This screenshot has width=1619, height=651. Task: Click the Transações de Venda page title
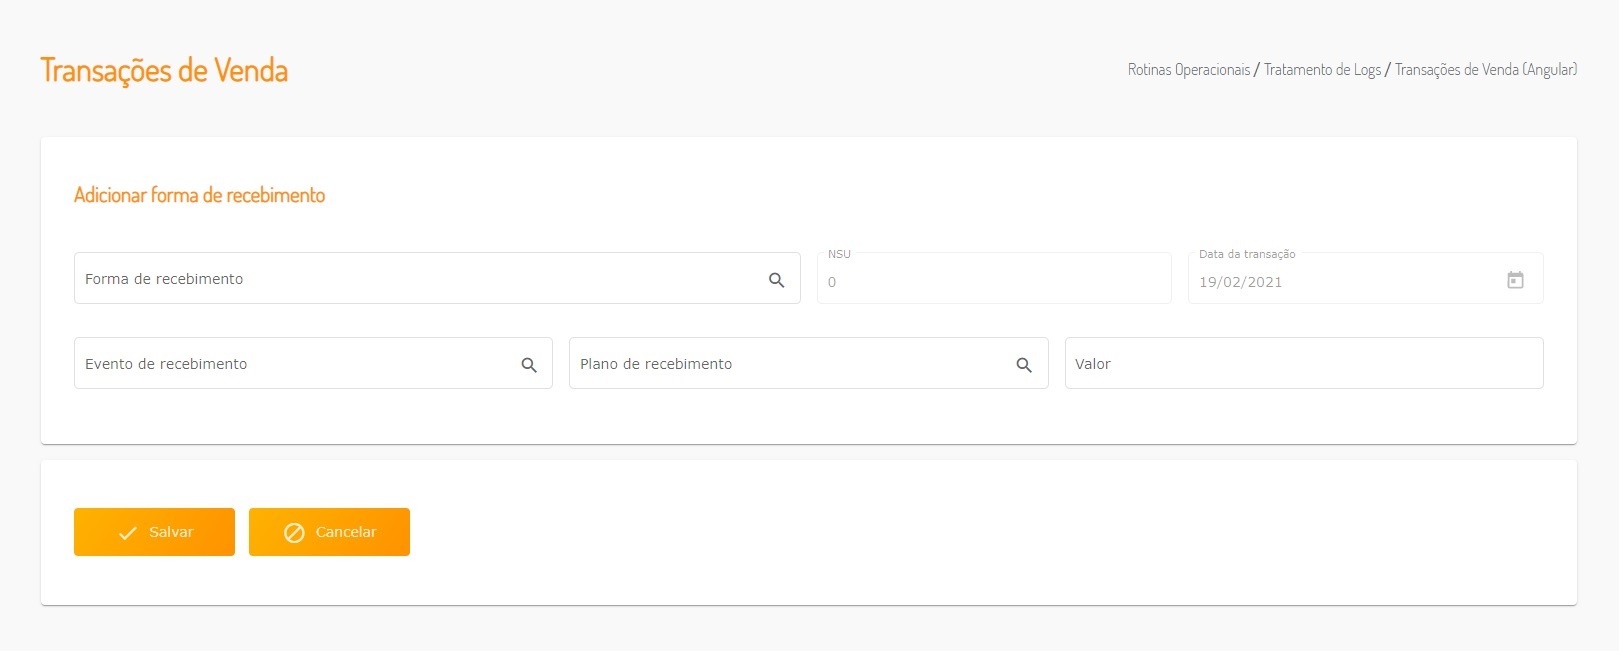(164, 71)
